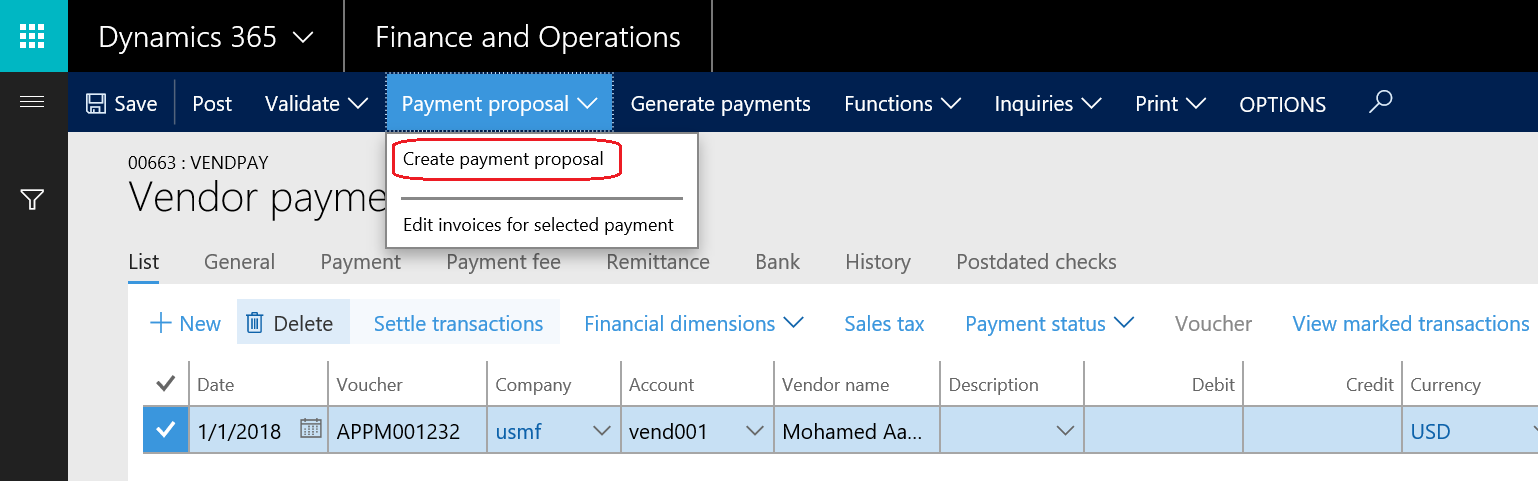
Task: Select the List tab
Action: point(144,262)
